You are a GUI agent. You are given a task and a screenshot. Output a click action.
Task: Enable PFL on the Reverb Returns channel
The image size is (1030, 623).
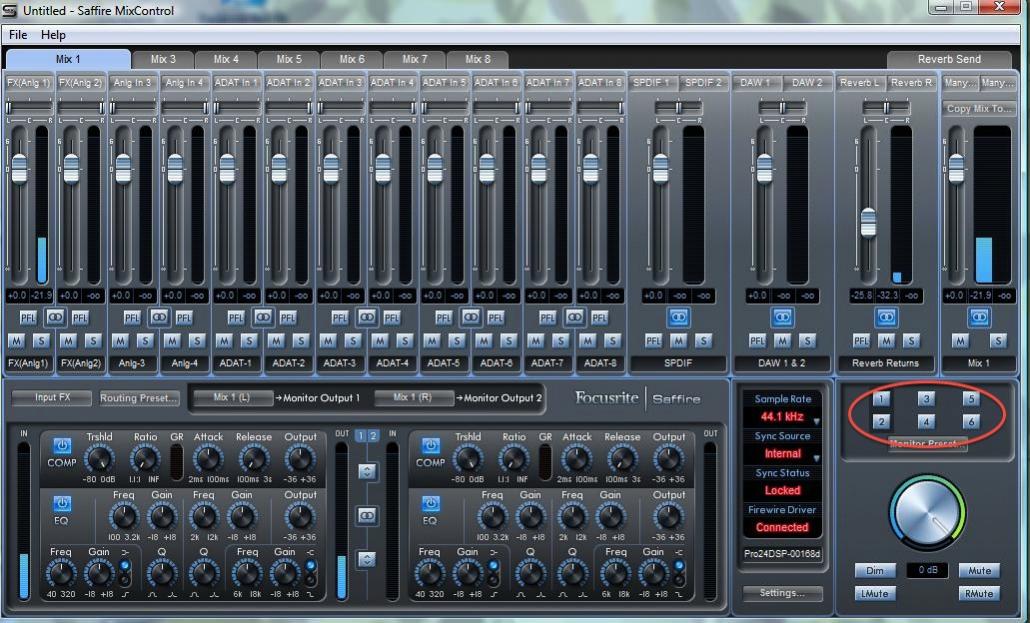click(861, 341)
